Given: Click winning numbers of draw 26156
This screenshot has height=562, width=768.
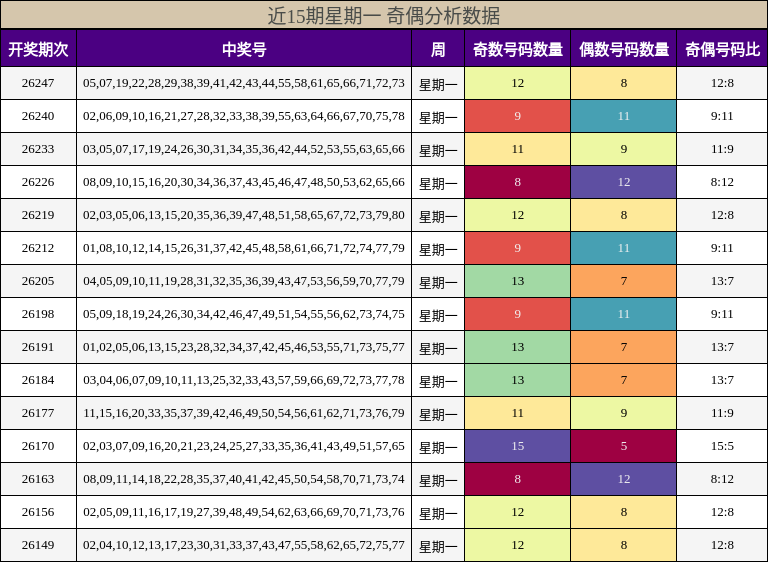Looking at the screenshot, I should pyautogui.click(x=244, y=513).
